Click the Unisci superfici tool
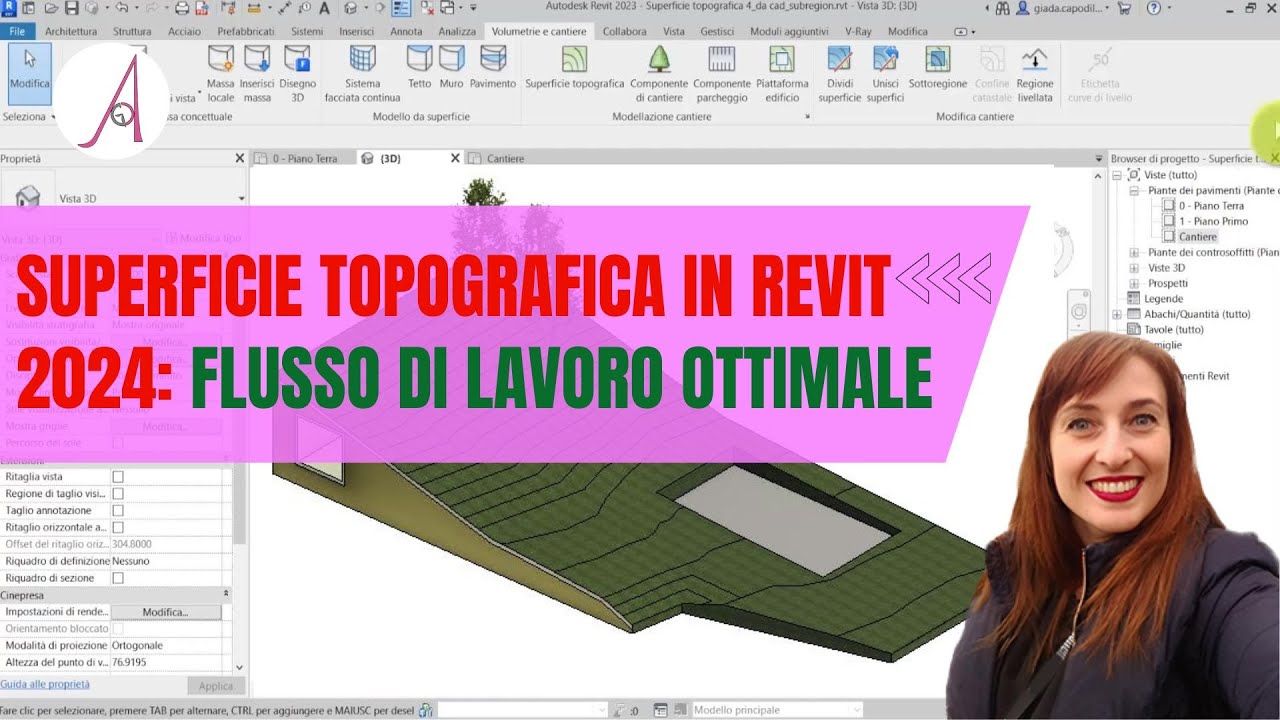Screen dimensions: 1280x720 885,74
